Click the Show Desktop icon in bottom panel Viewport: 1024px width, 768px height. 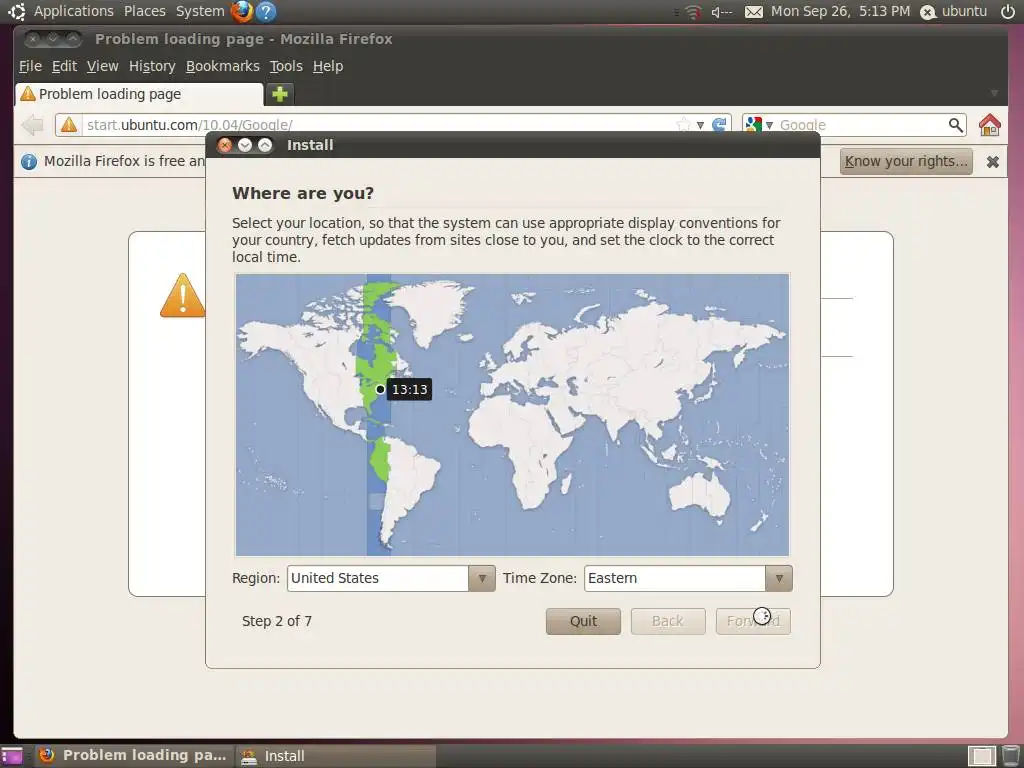point(11,756)
